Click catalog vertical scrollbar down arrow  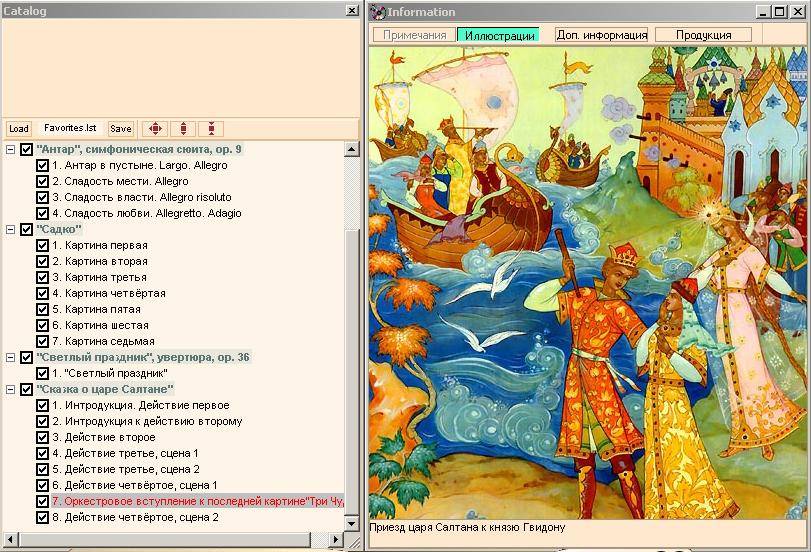[x=352, y=523]
